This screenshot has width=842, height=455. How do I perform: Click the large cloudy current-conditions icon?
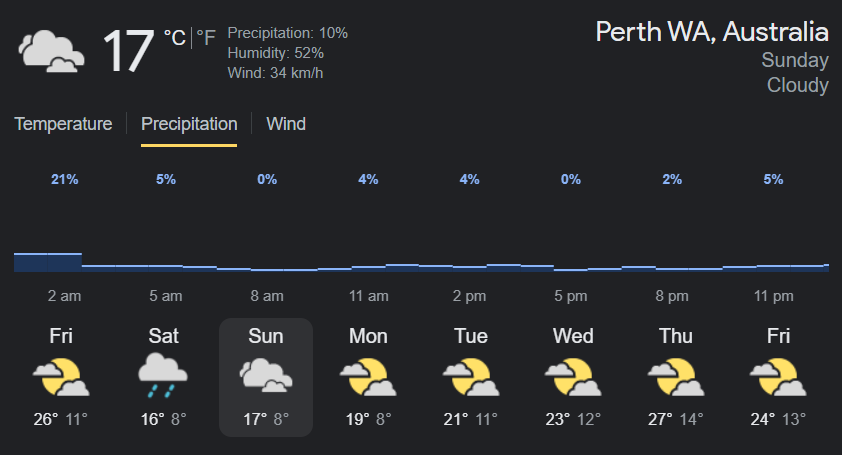pos(50,51)
